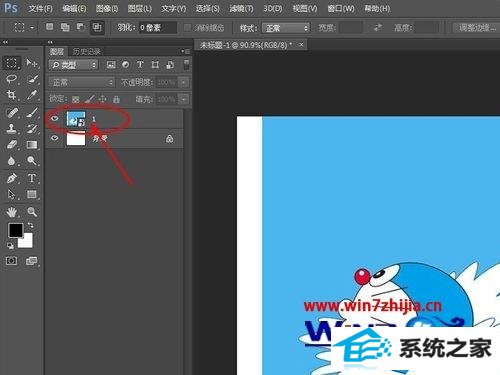This screenshot has height=375, width=500.
Task: Lock transparent pixels of the layer
Action: coord(76,99)
